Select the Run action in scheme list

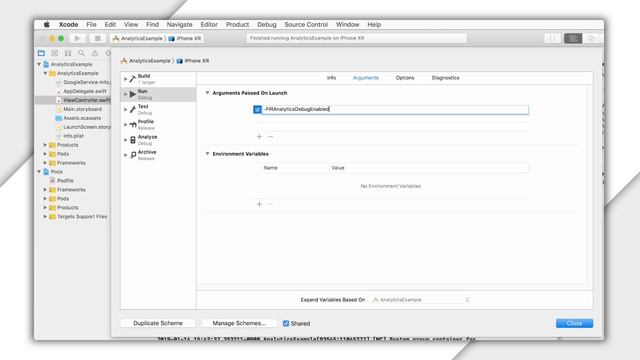159,94
